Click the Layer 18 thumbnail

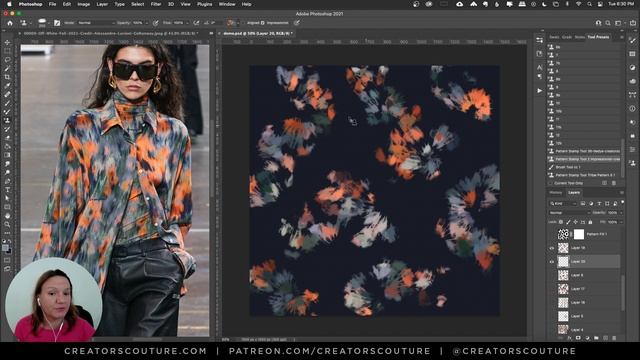pyautogui.click(x=563, y=248)
